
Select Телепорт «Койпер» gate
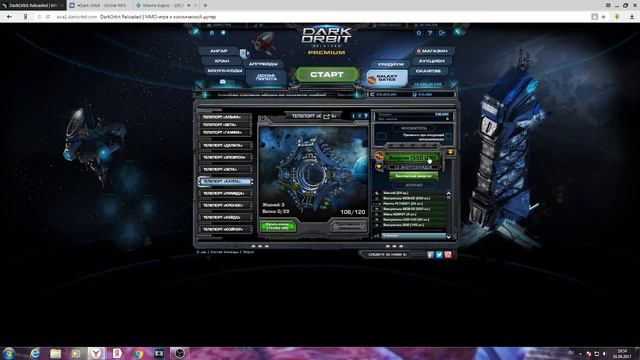225,229
